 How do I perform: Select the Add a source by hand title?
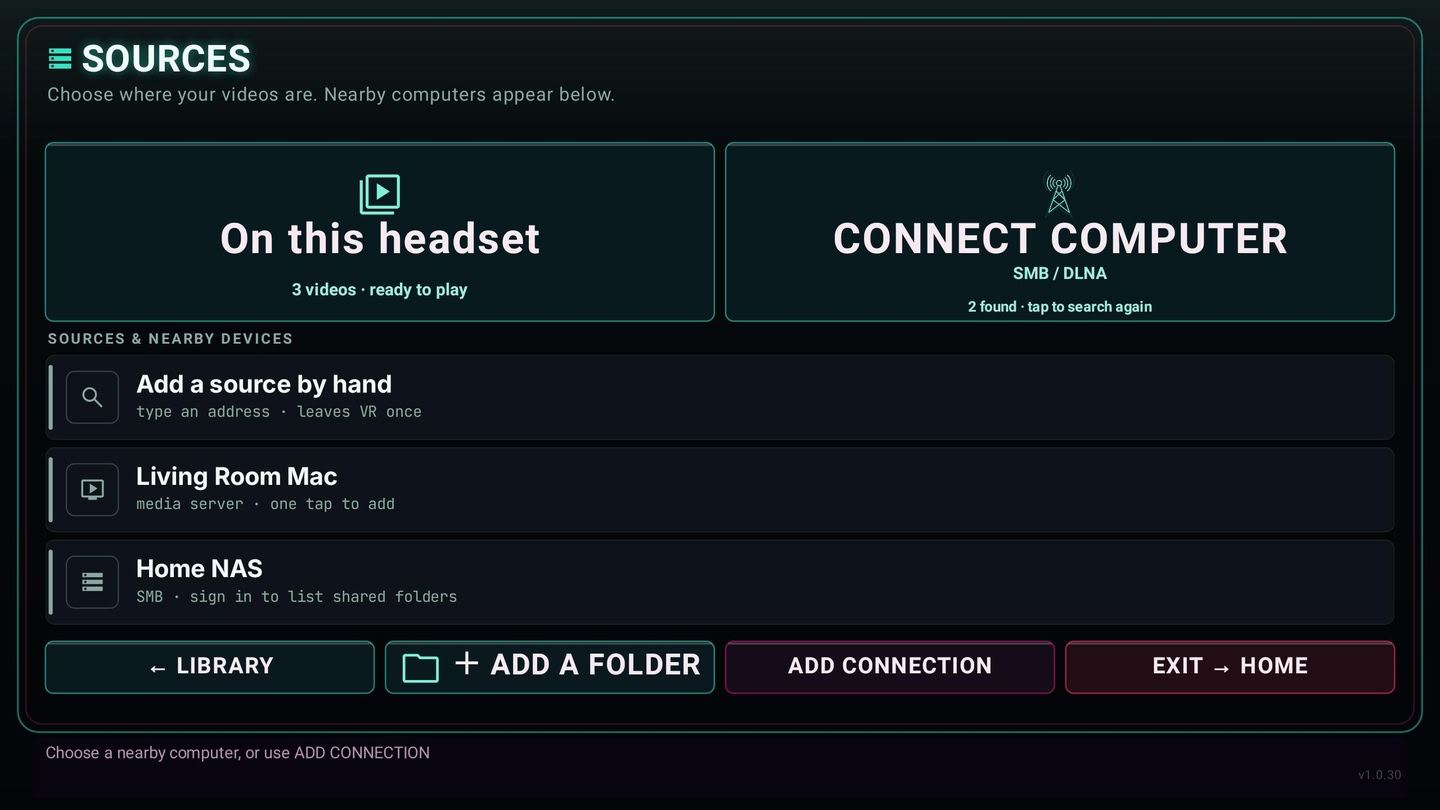264,384
